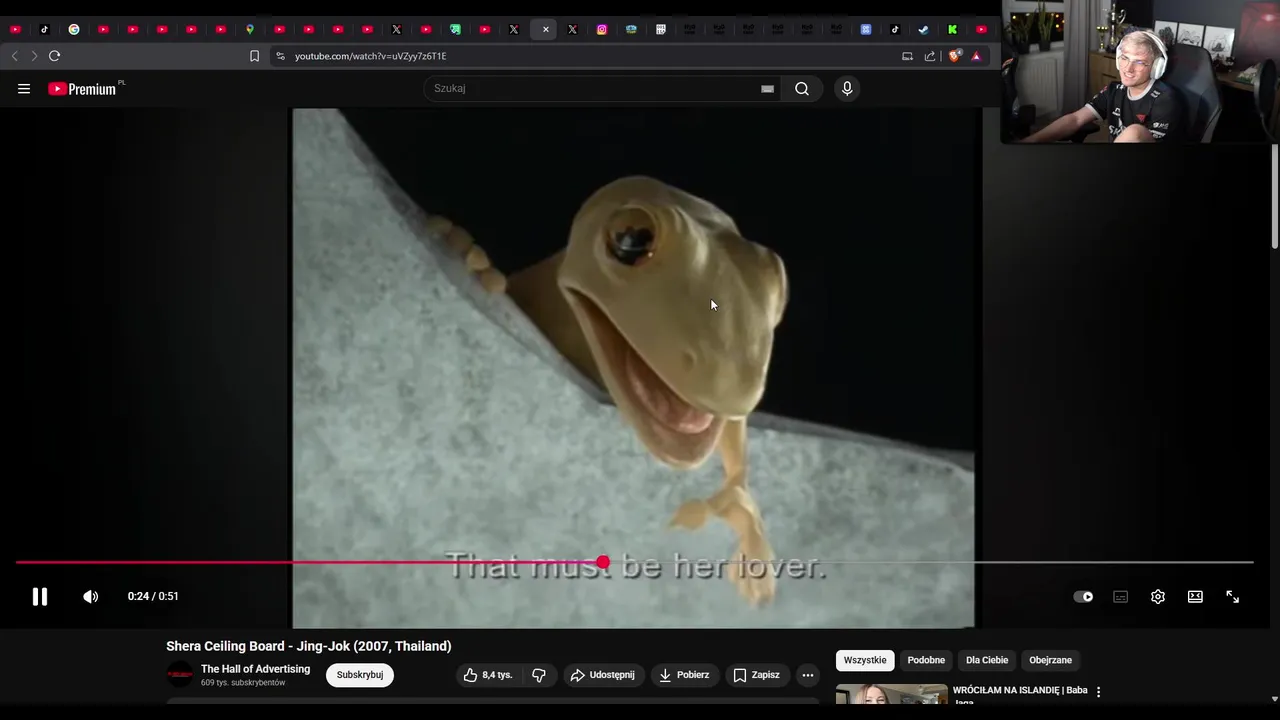This screenshot has width=1280, height=720.
Task: Open Brave Rewards triangle icon
Action: click(976, 56)
